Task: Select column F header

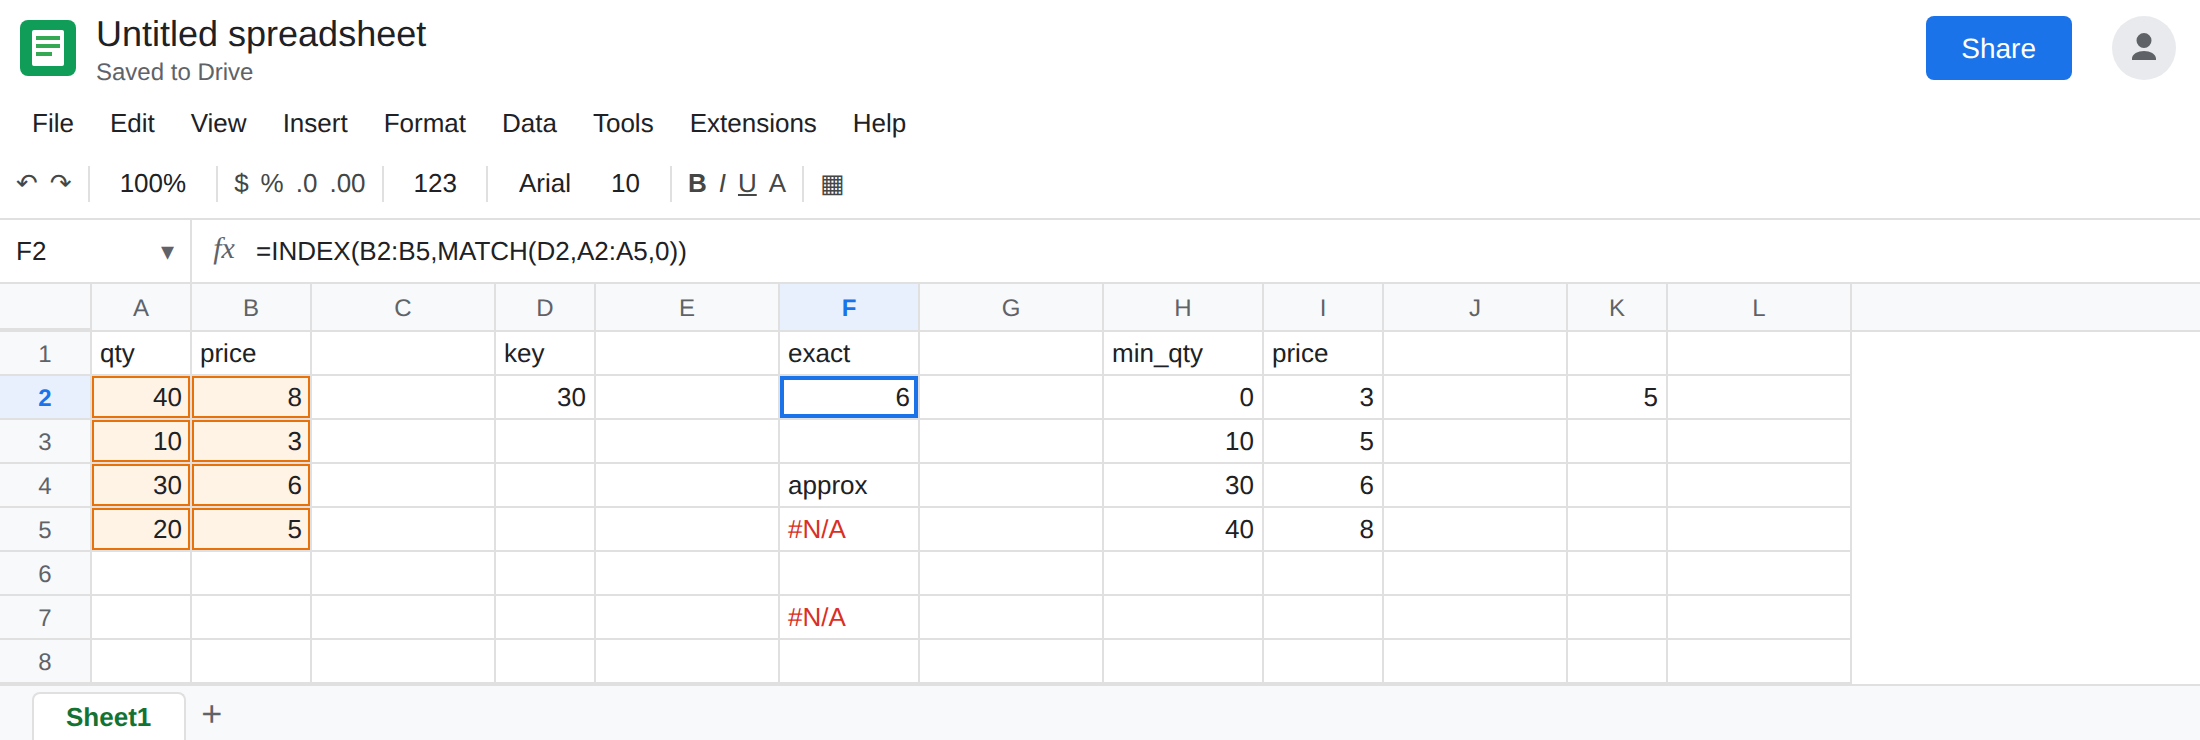Action: 849,308
